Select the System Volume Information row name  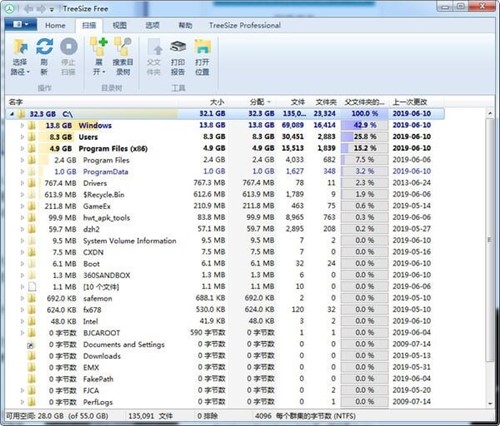[130, 241]
